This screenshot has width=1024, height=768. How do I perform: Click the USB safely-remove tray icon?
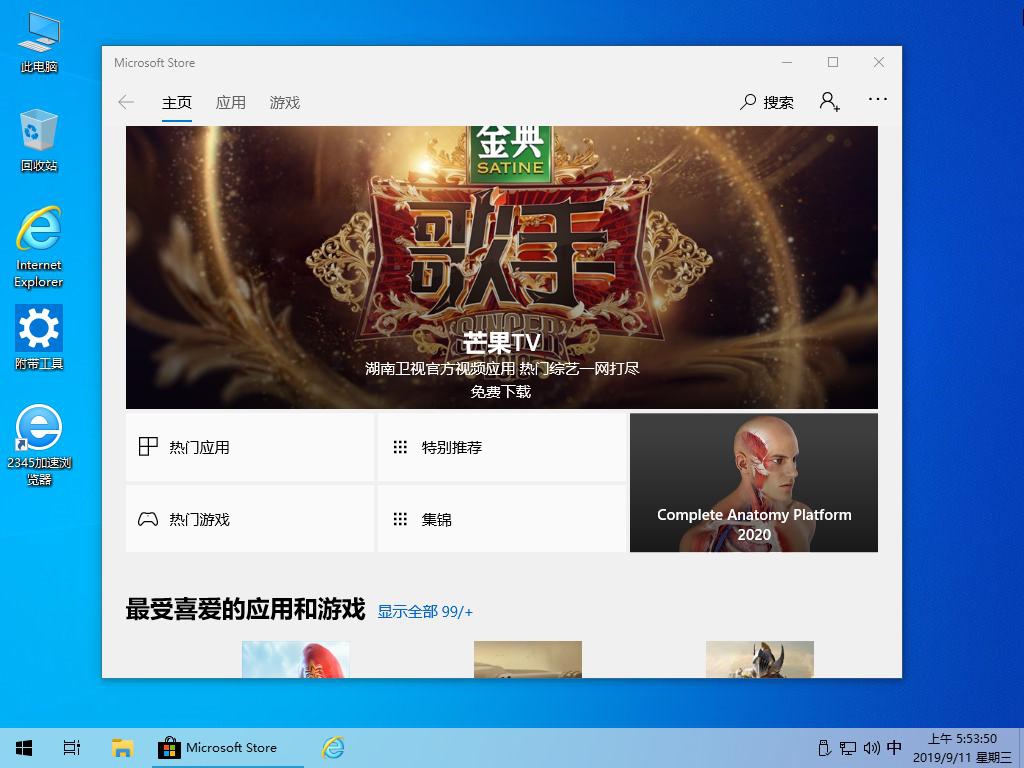[x=824, y=748]
